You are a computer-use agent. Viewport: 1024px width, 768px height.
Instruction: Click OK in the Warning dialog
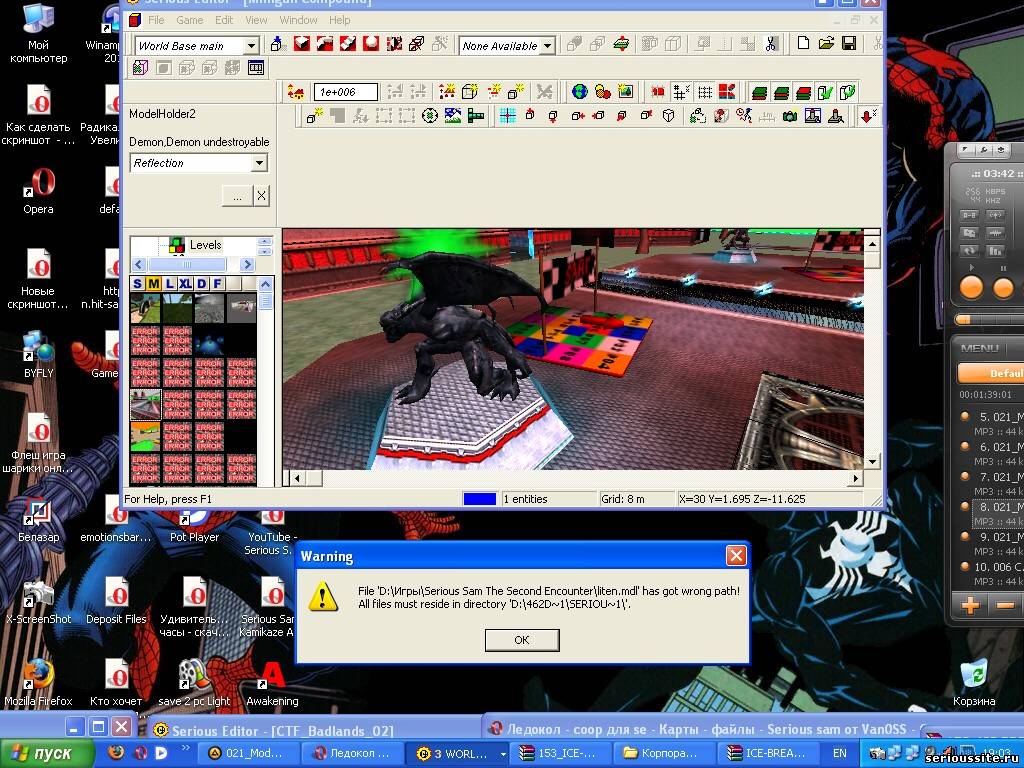tap(522, 640)
